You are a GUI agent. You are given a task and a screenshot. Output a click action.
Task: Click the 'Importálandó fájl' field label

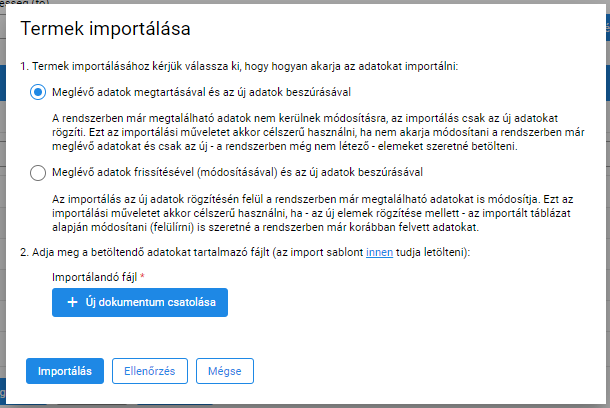click(x=95, y=277)
